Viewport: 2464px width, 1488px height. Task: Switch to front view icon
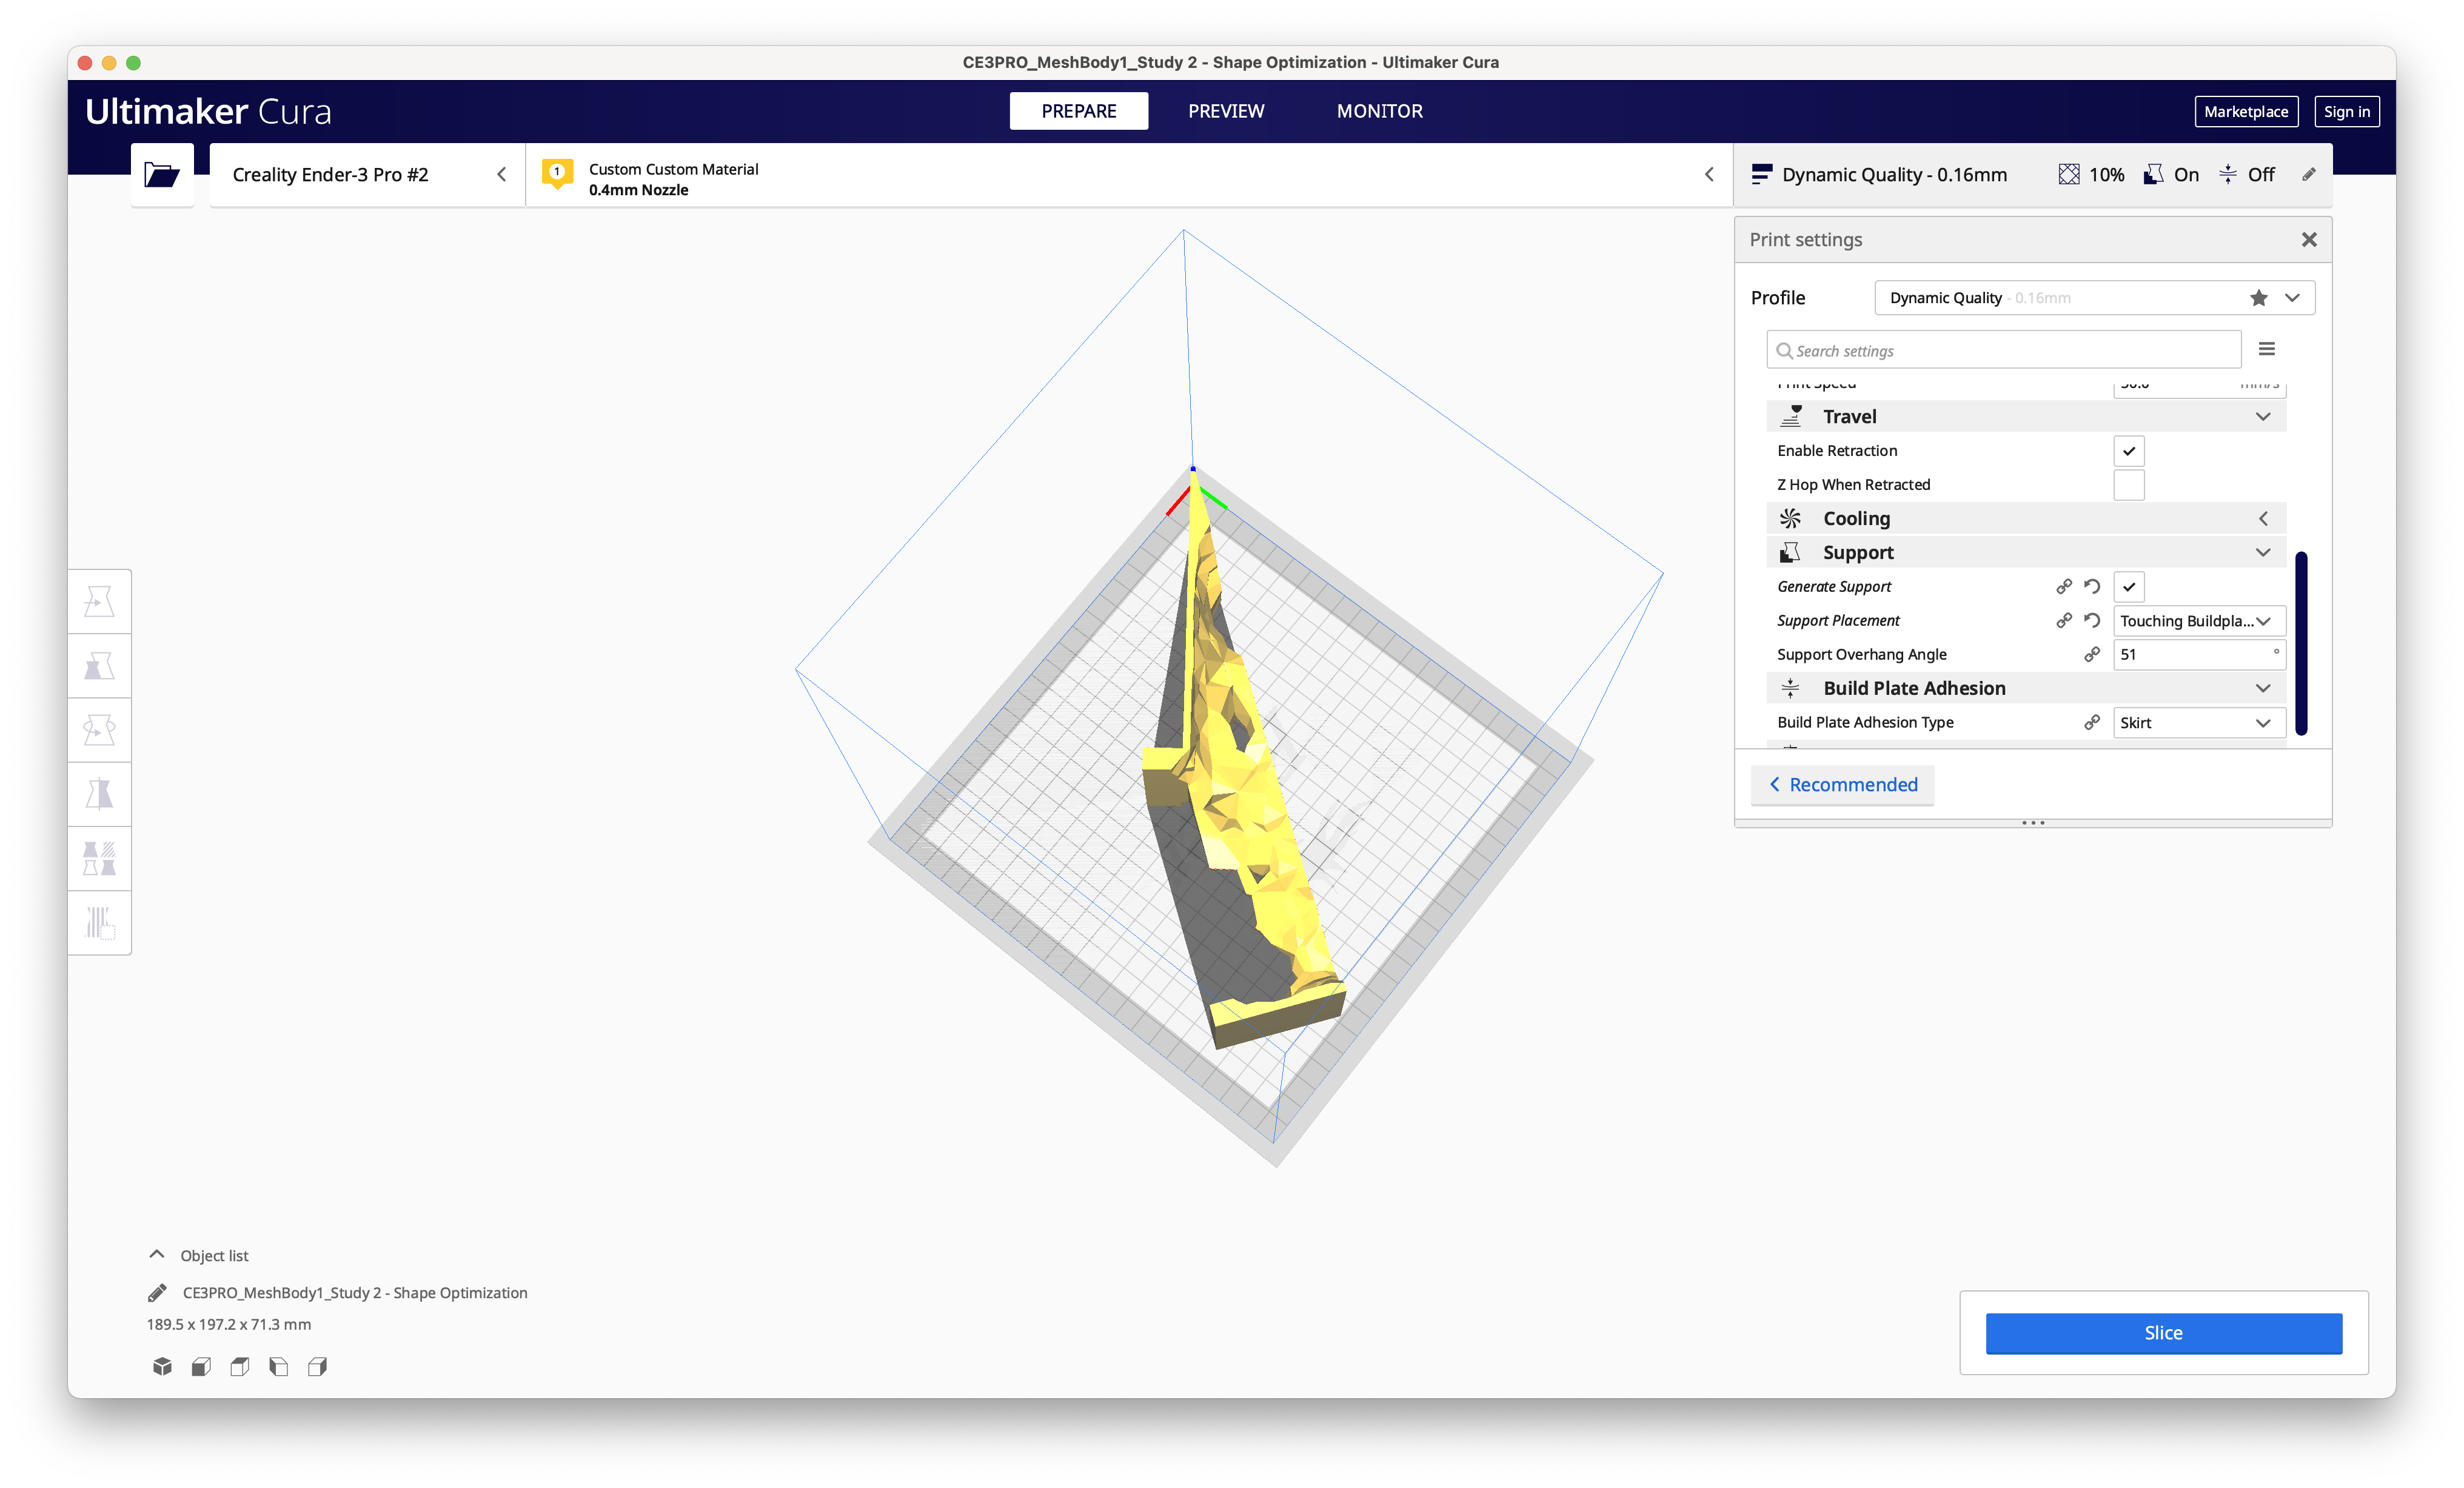tap(201, 1366)
